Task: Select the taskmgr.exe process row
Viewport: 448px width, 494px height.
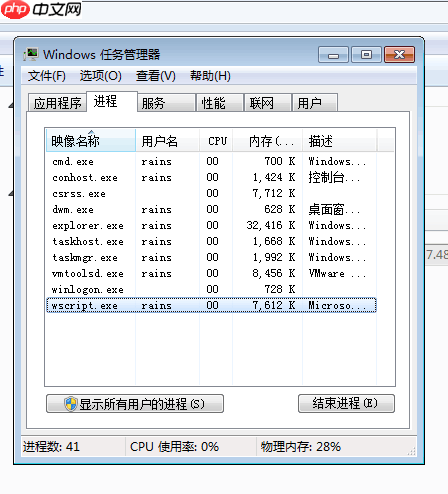Action: [211, 257]
